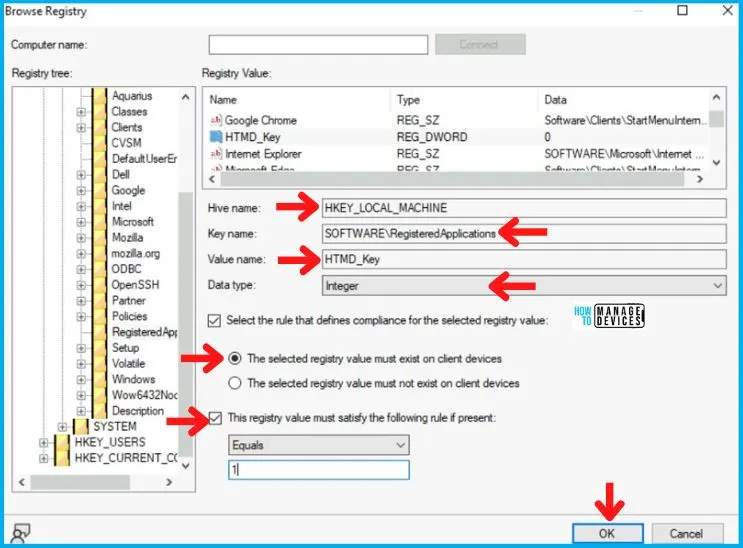Click the Google Chrome string value icon
Screen dimensions: 743x548
215,120
